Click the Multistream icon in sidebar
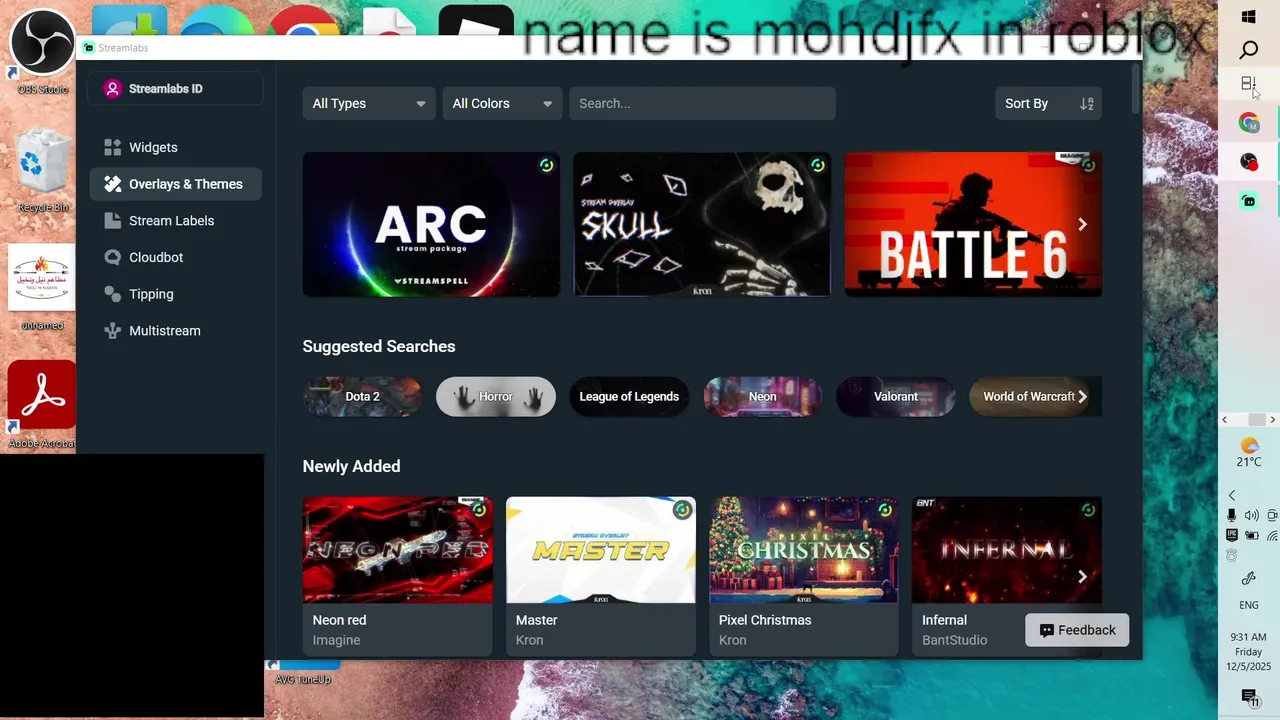The height and width of the screenshot is (720, 1280). click(x=112, y=331)
